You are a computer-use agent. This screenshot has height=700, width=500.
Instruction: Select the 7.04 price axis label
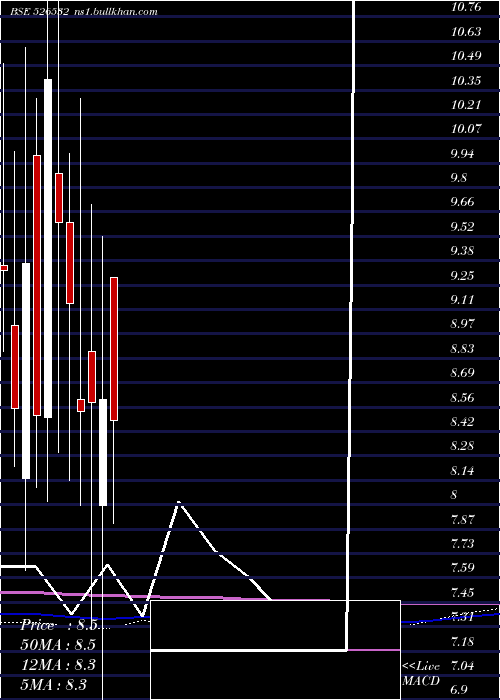tap(462, 666)
